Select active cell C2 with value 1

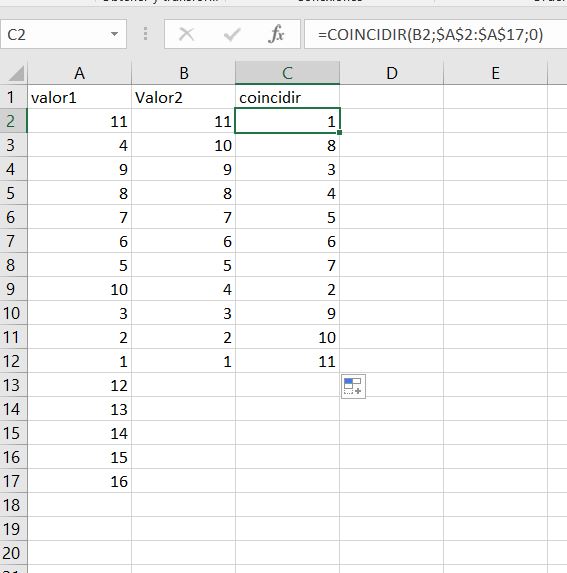pos(288,121)
